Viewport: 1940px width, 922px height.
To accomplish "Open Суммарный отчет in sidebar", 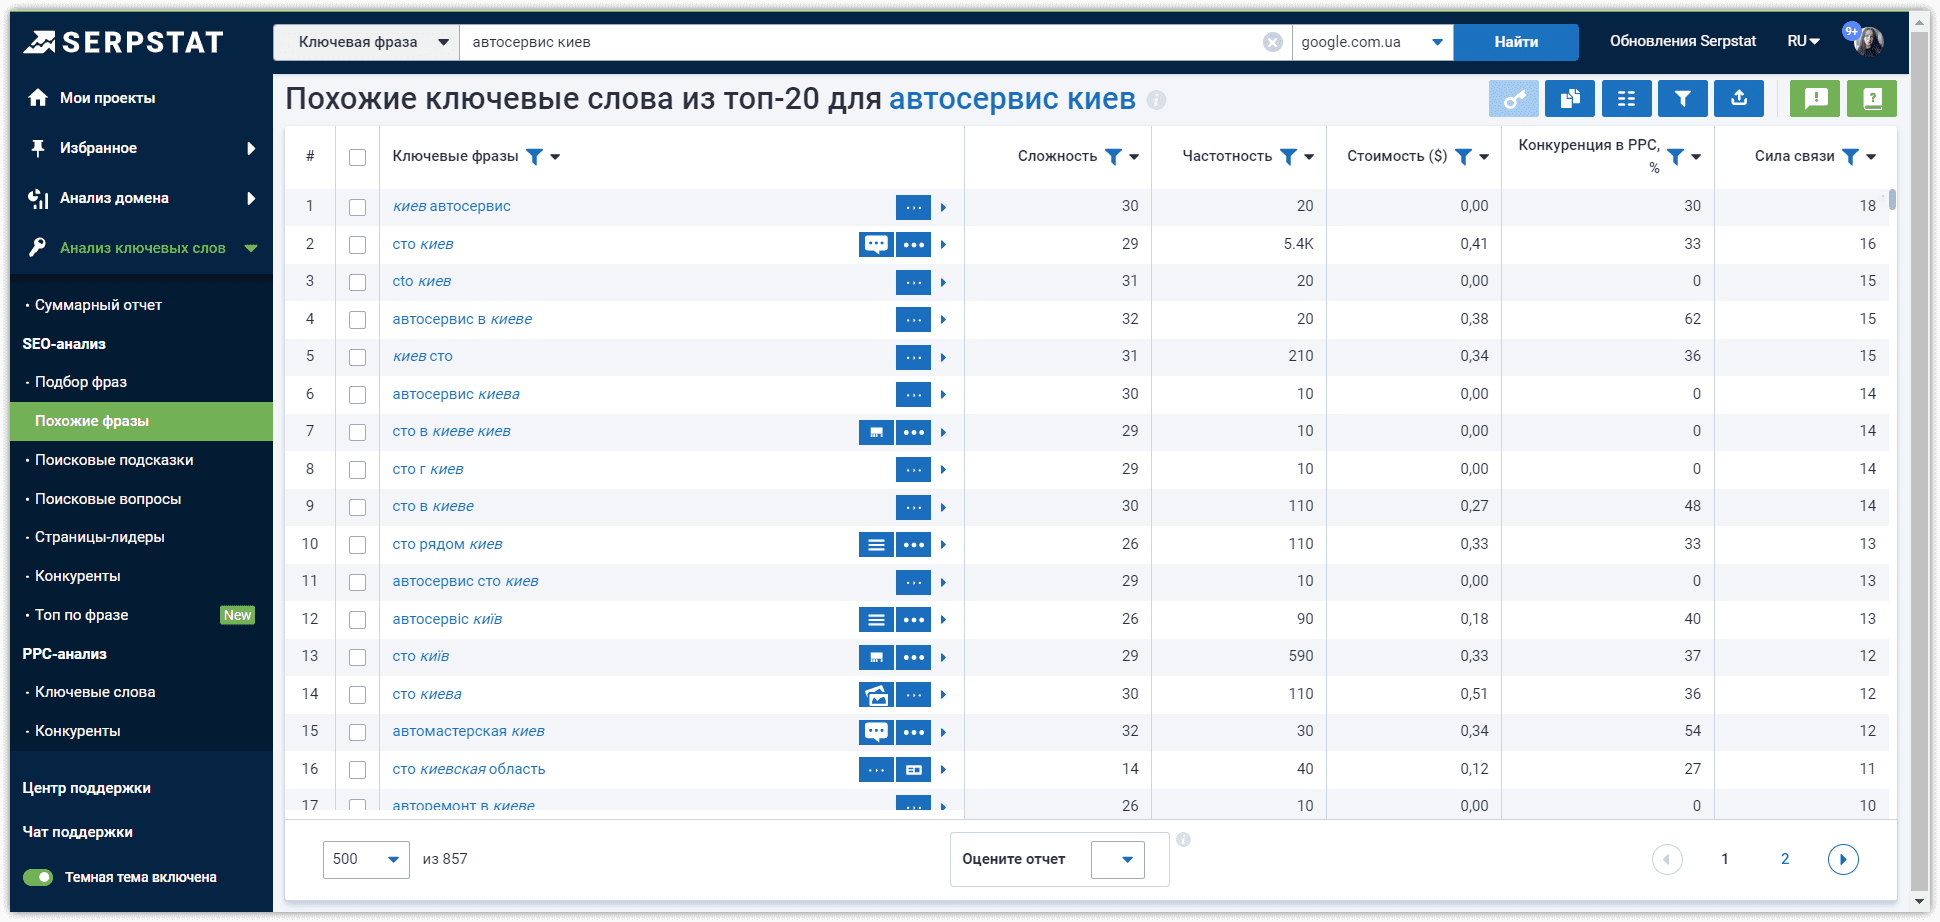I will (x=98, y=305).
